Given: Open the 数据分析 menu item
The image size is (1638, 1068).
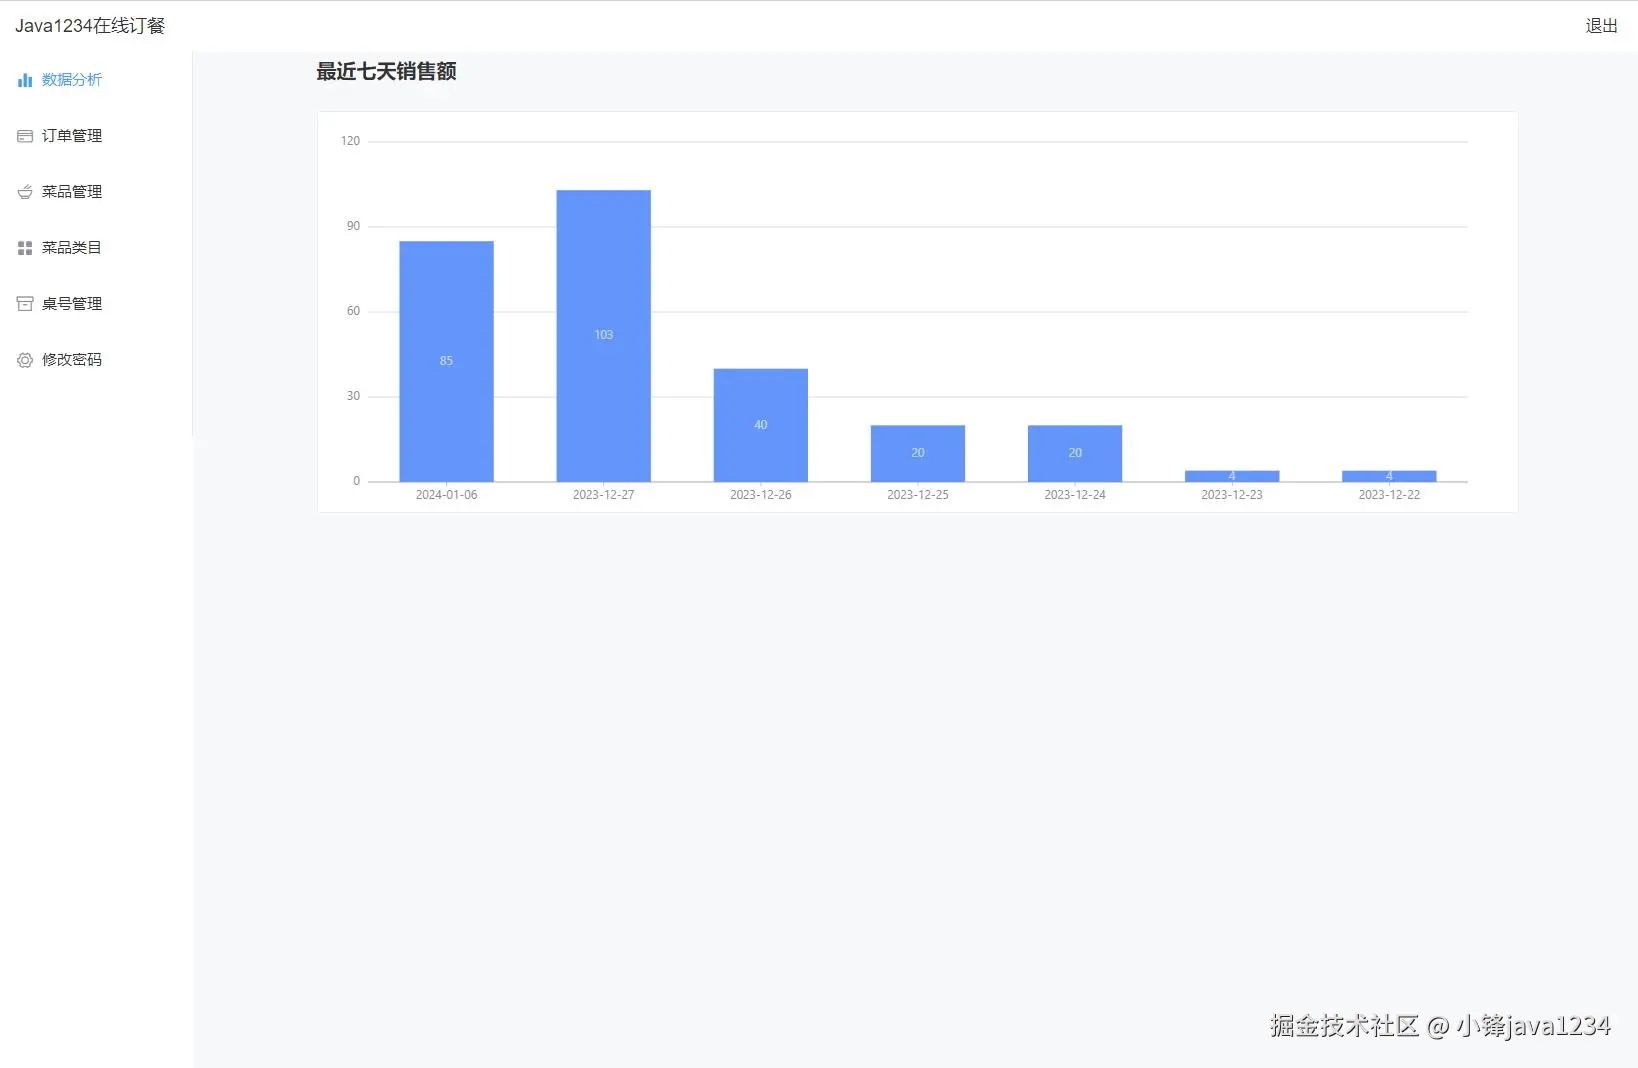Looking at the screenshot, I should [96, 80].
